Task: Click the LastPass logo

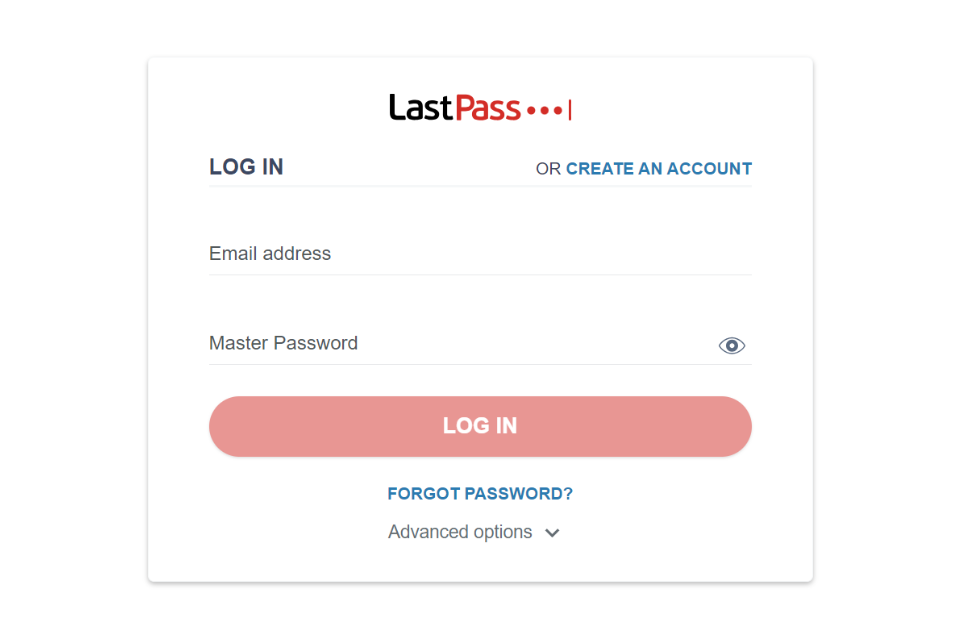Action: [x=479, y=107]
